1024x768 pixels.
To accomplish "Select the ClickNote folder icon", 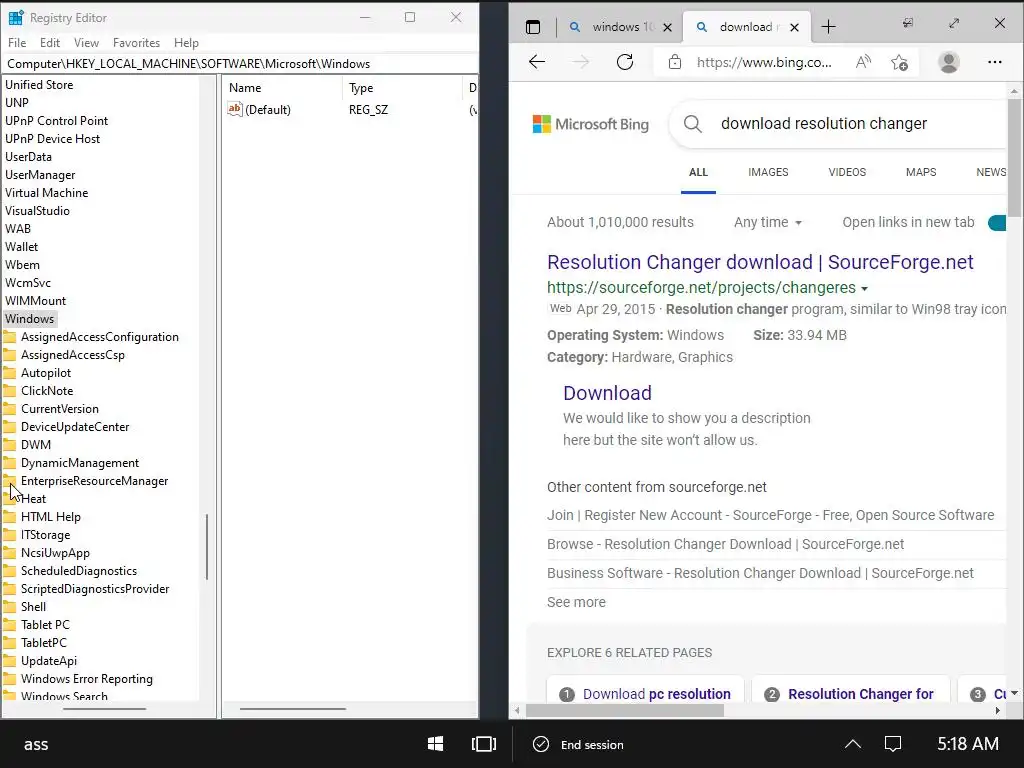I will point(10,391).
